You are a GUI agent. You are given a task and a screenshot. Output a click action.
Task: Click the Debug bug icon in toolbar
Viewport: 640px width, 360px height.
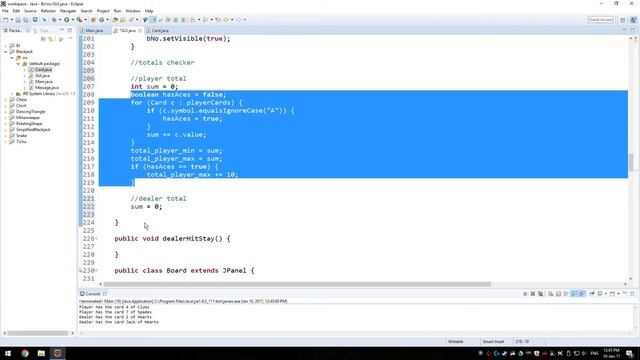54,20
